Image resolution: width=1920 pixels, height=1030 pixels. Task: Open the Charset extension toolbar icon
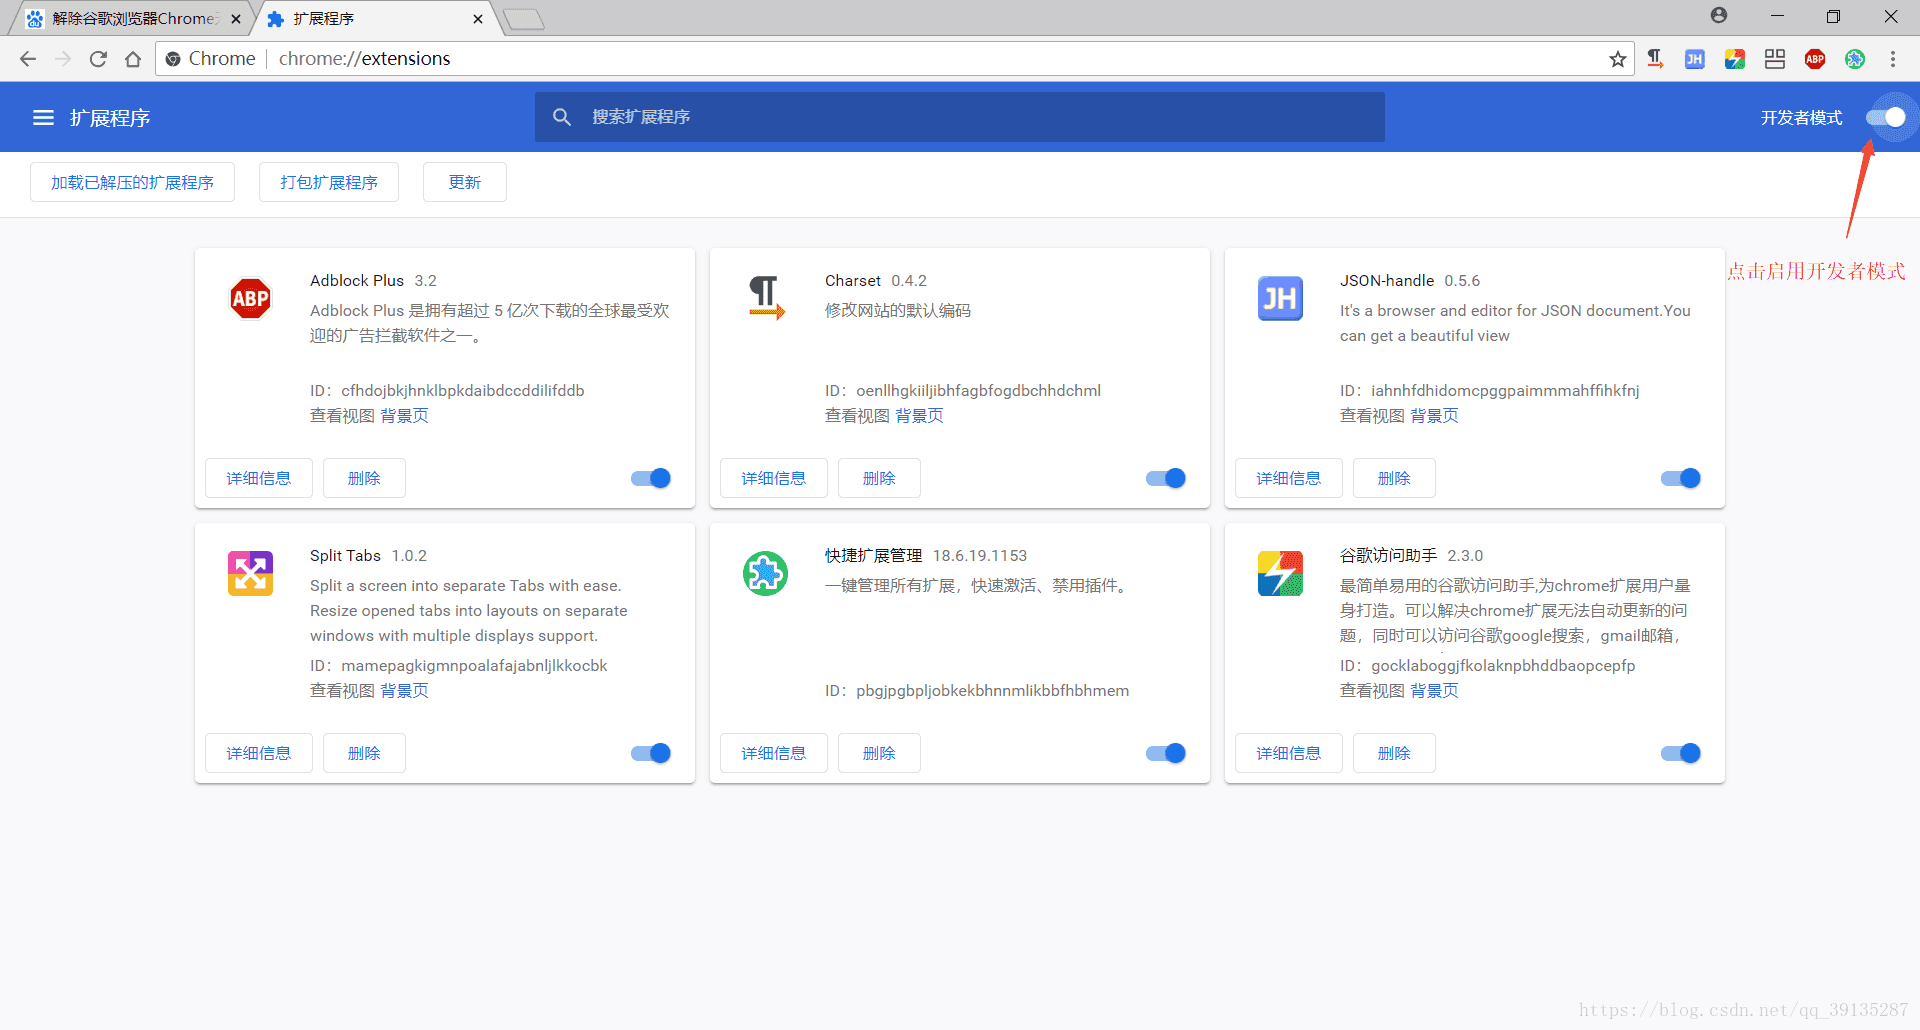click(1655, 59)
